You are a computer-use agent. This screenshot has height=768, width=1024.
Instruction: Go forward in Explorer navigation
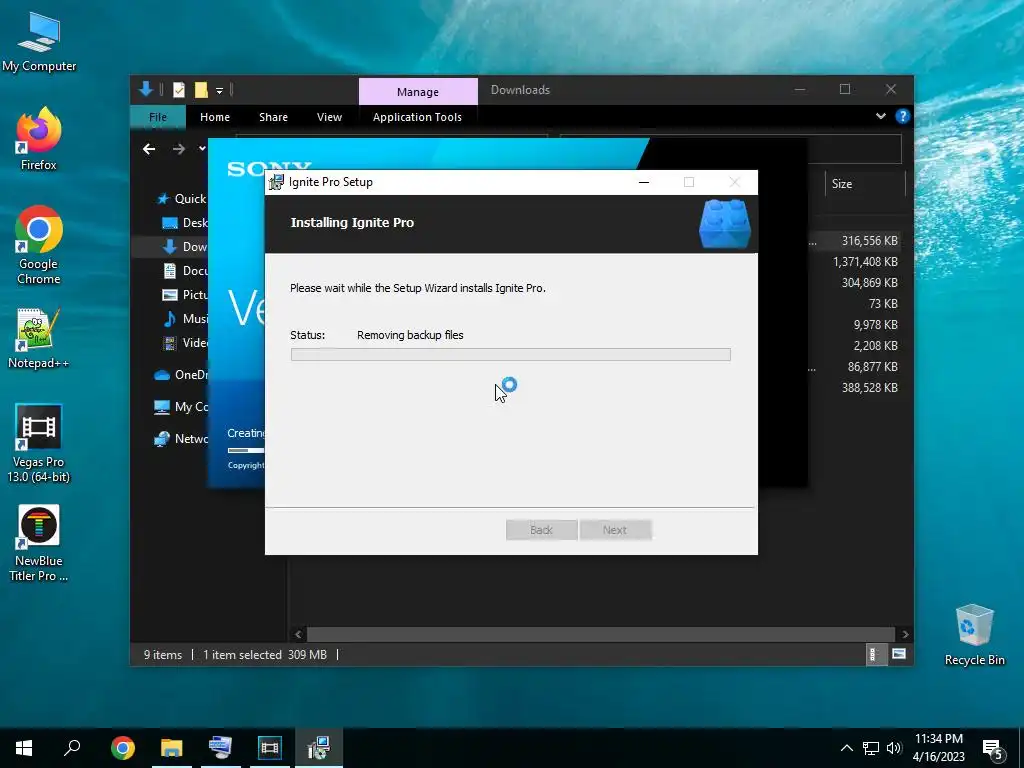[178, 150]
